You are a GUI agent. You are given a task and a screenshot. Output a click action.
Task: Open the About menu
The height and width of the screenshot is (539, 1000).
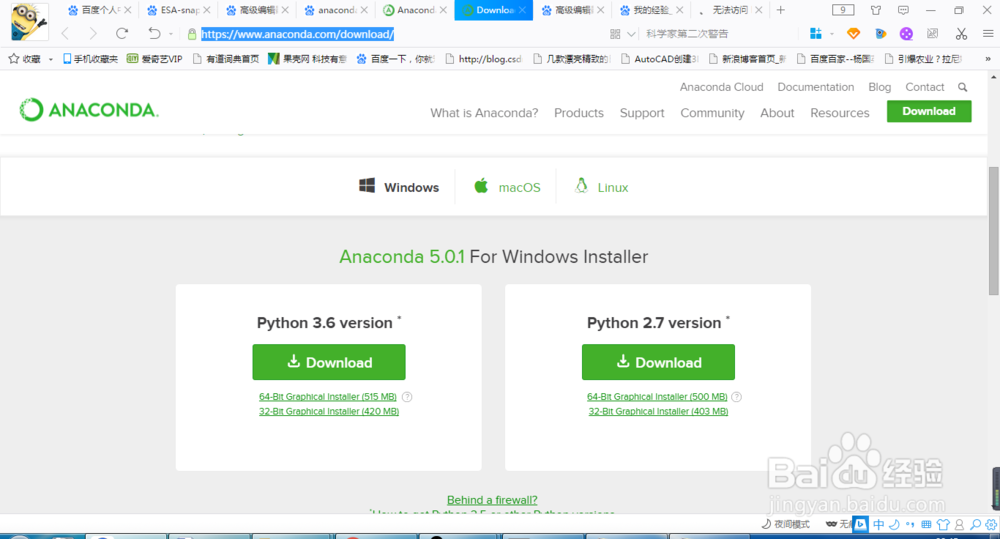click(x=777, y=113)
